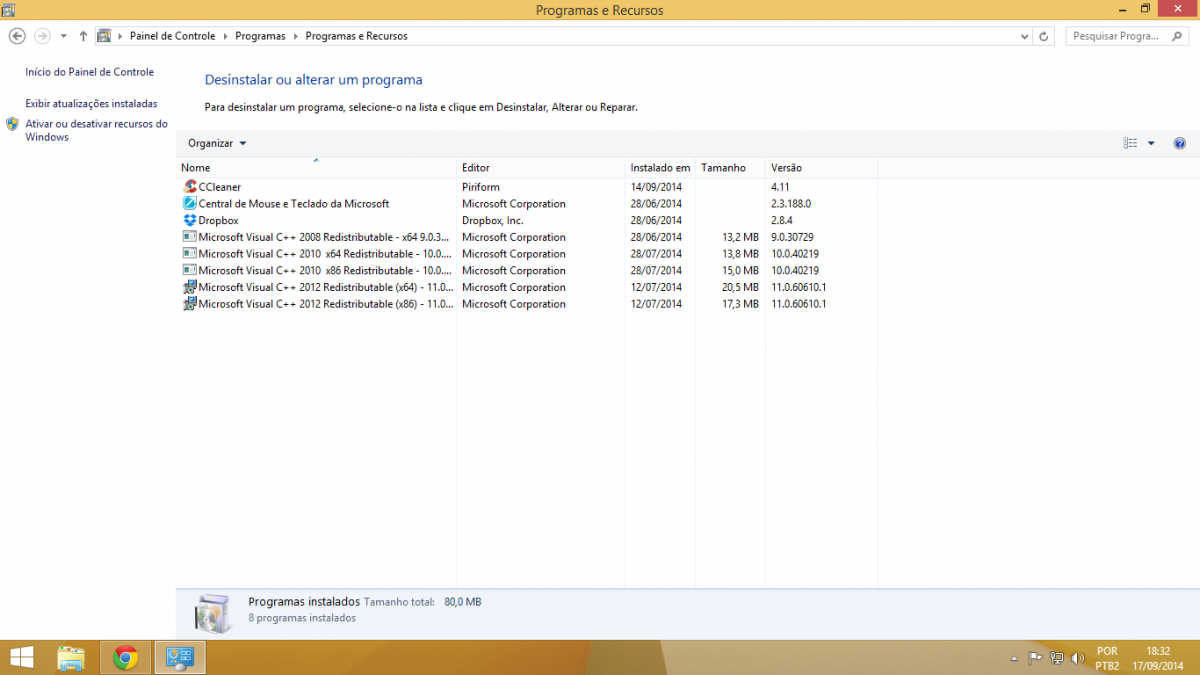1200x675 pixels.
Task: Sort the list by the Editor column
Action: click(x=541, y=167)
